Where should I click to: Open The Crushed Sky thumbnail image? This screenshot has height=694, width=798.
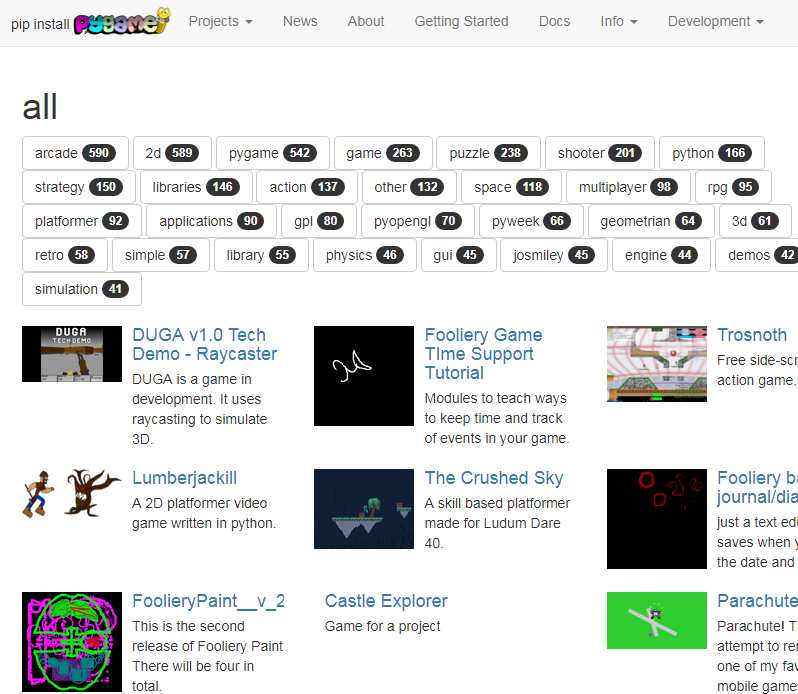tap(363, 508)
